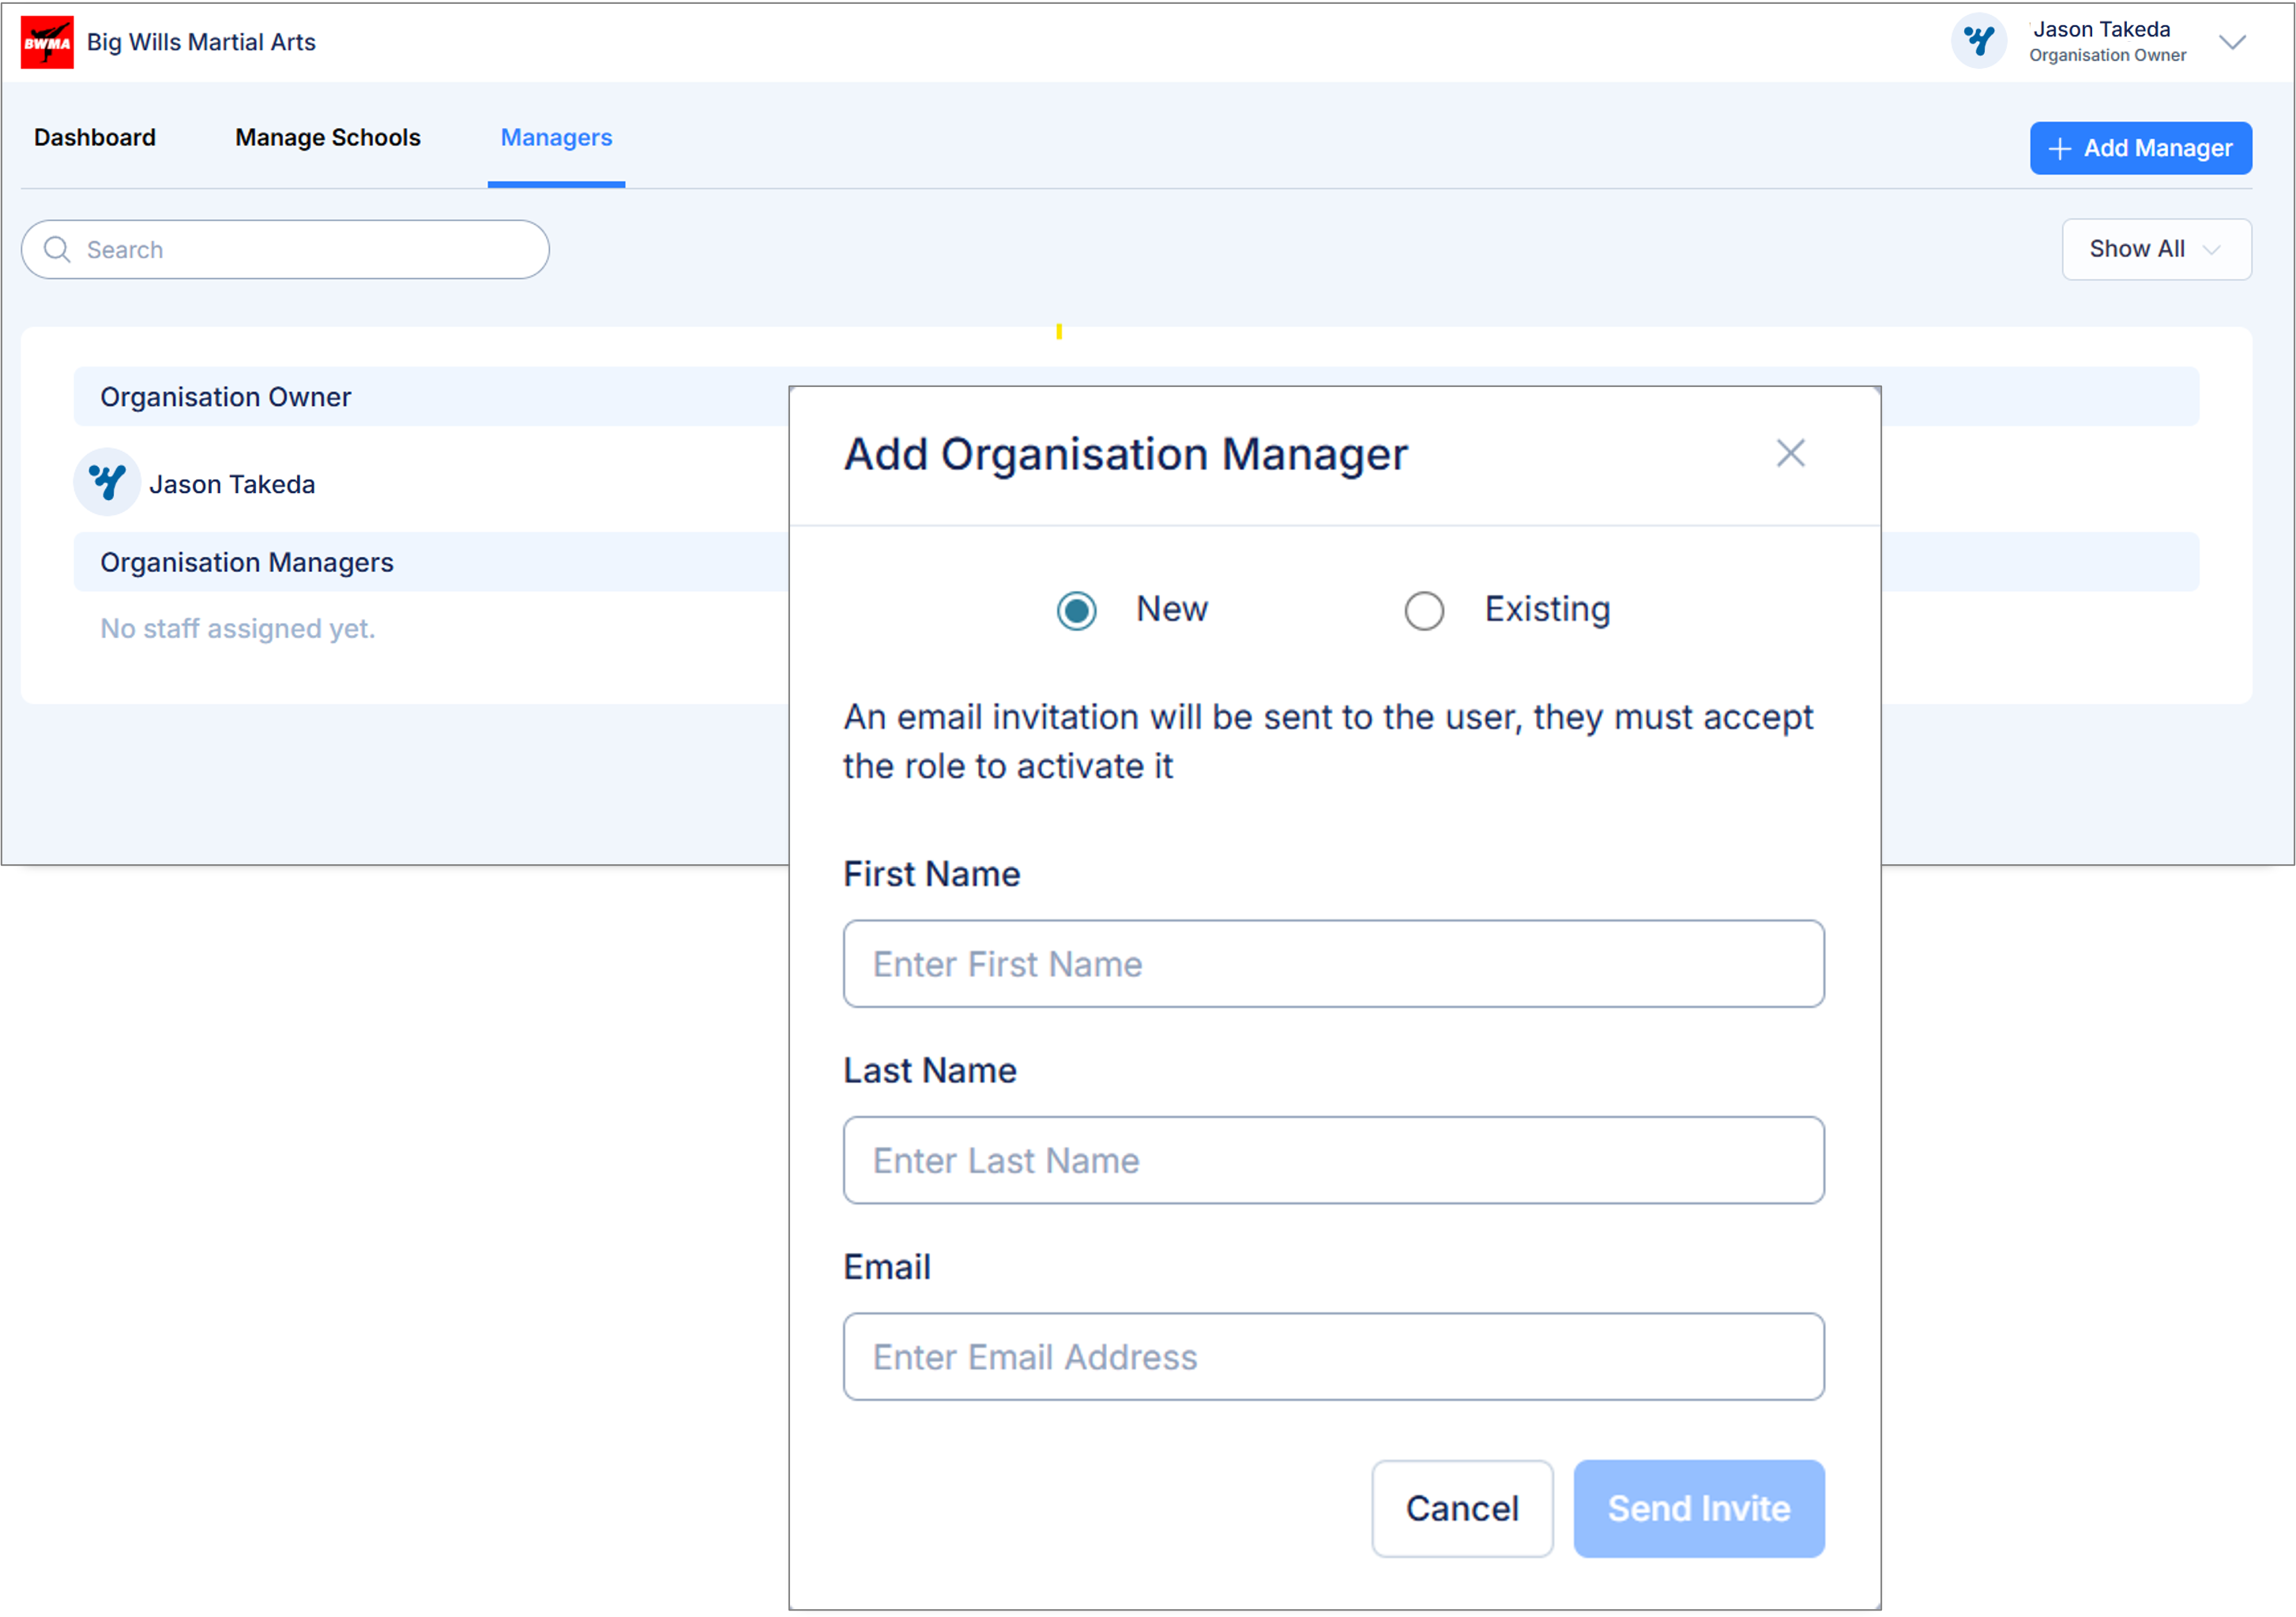Screen dimensions: 2296x1617
Task: Click into the Enter Last Name field
Action: (x=1333, y=1160)
